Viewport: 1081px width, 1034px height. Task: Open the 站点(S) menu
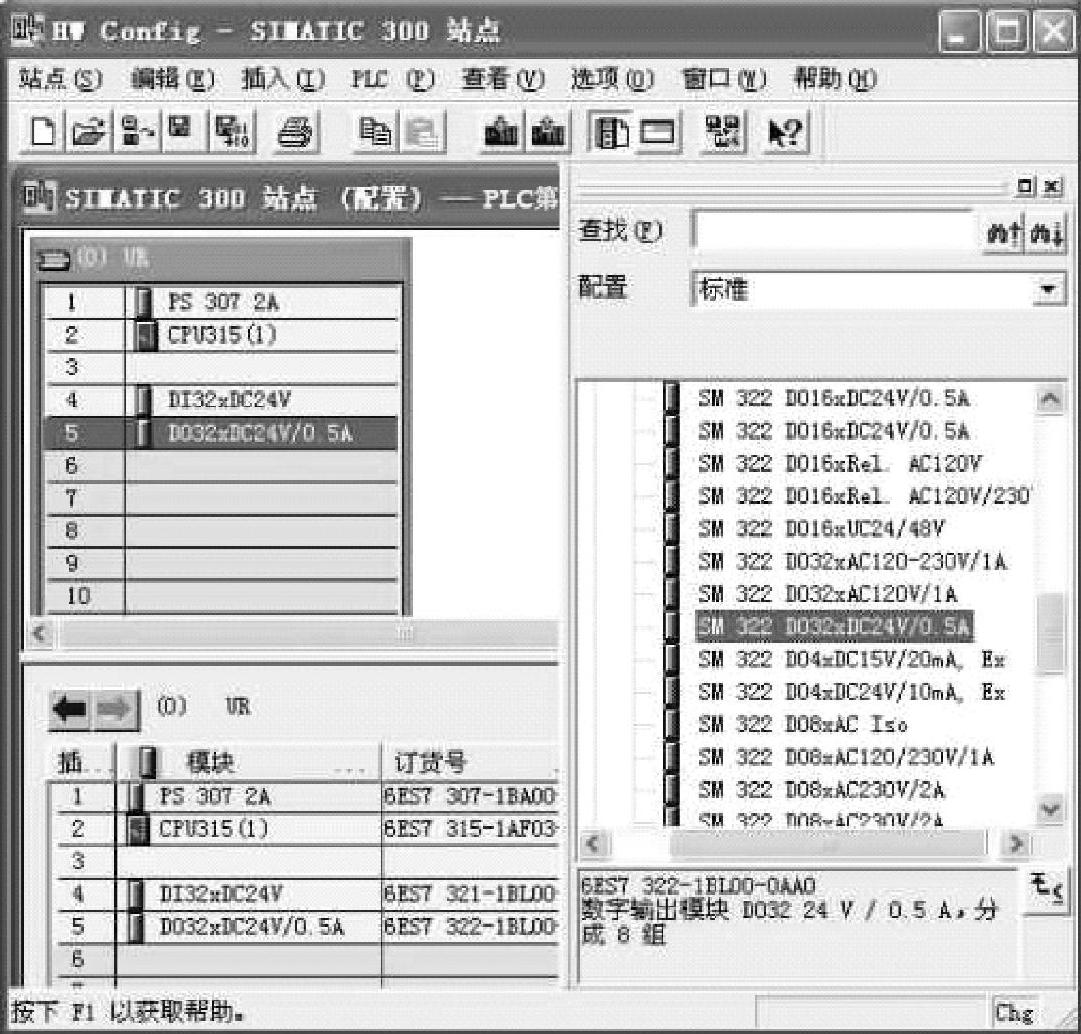coord(60,79)
